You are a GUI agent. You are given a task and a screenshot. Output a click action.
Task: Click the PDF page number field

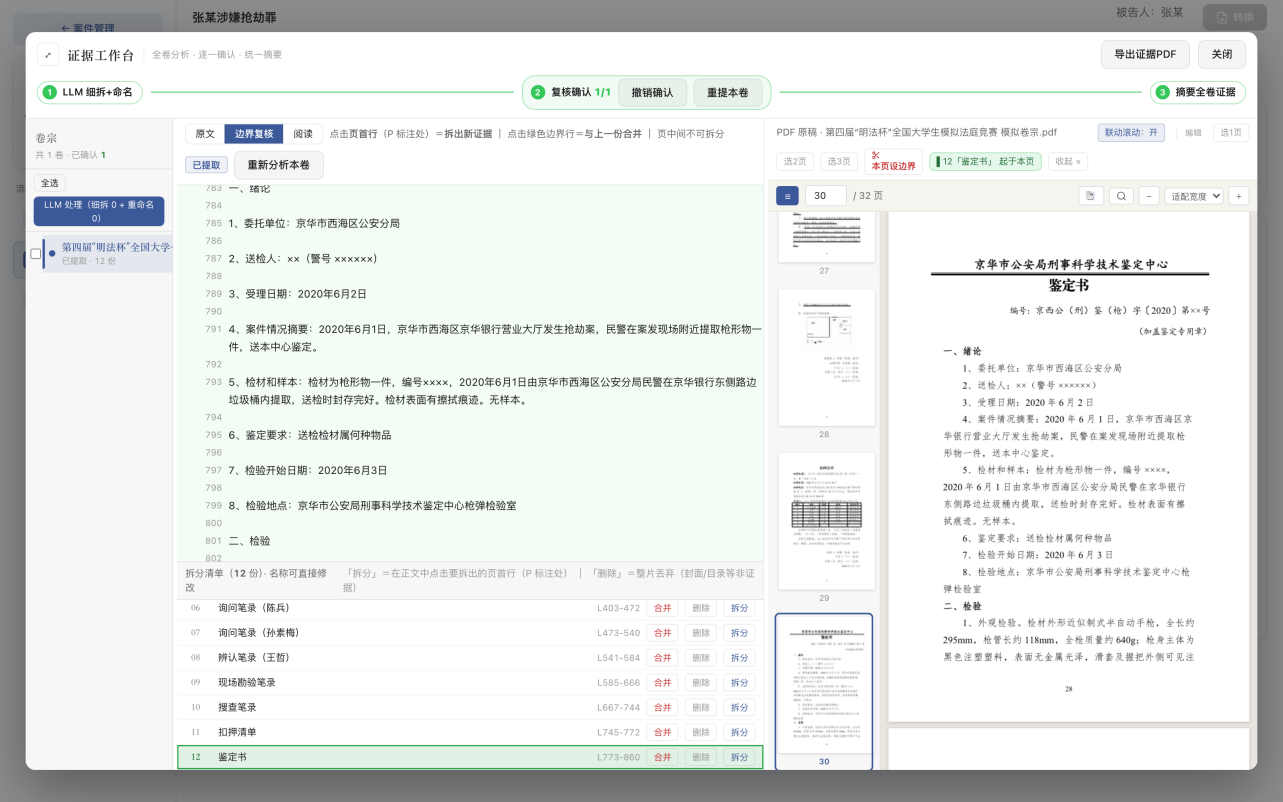[x=825, y=196]
